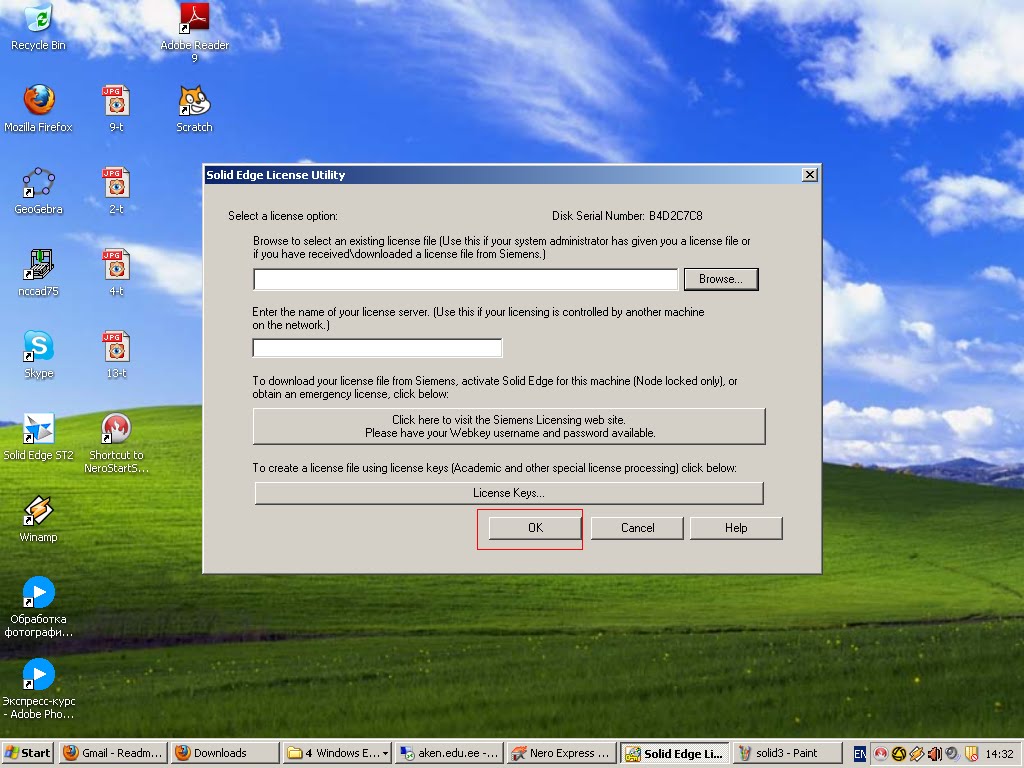The width and height of the screenshot is (1024, 768).
Task: Click the Cancel button
Action: click(x=637, y=528)
